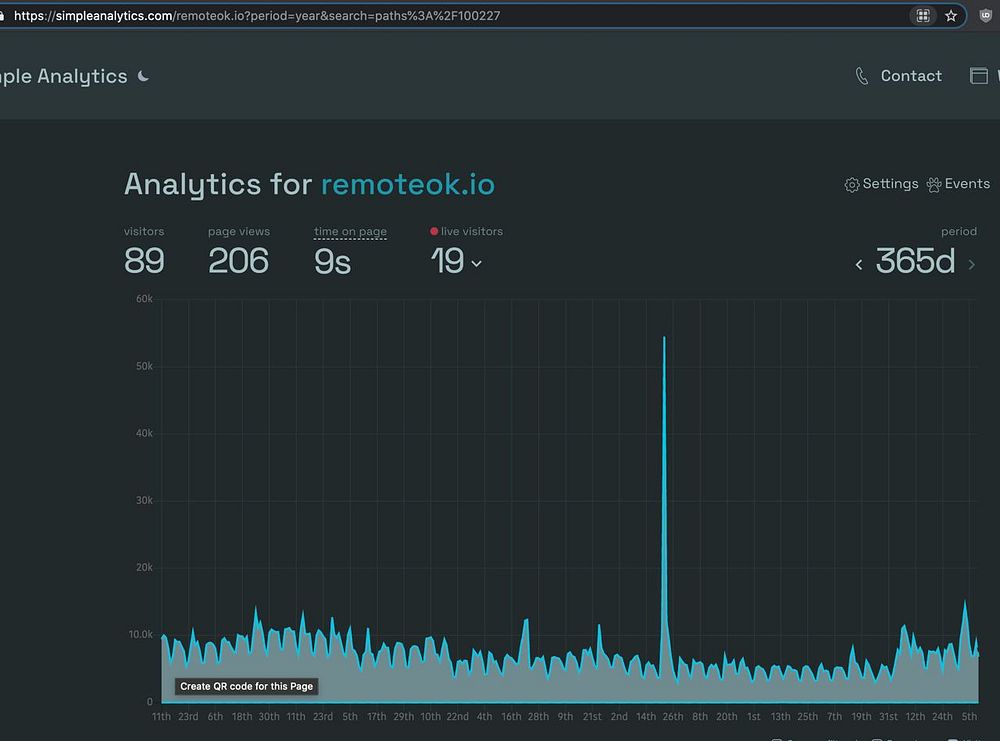Open the Contact link

911,76
